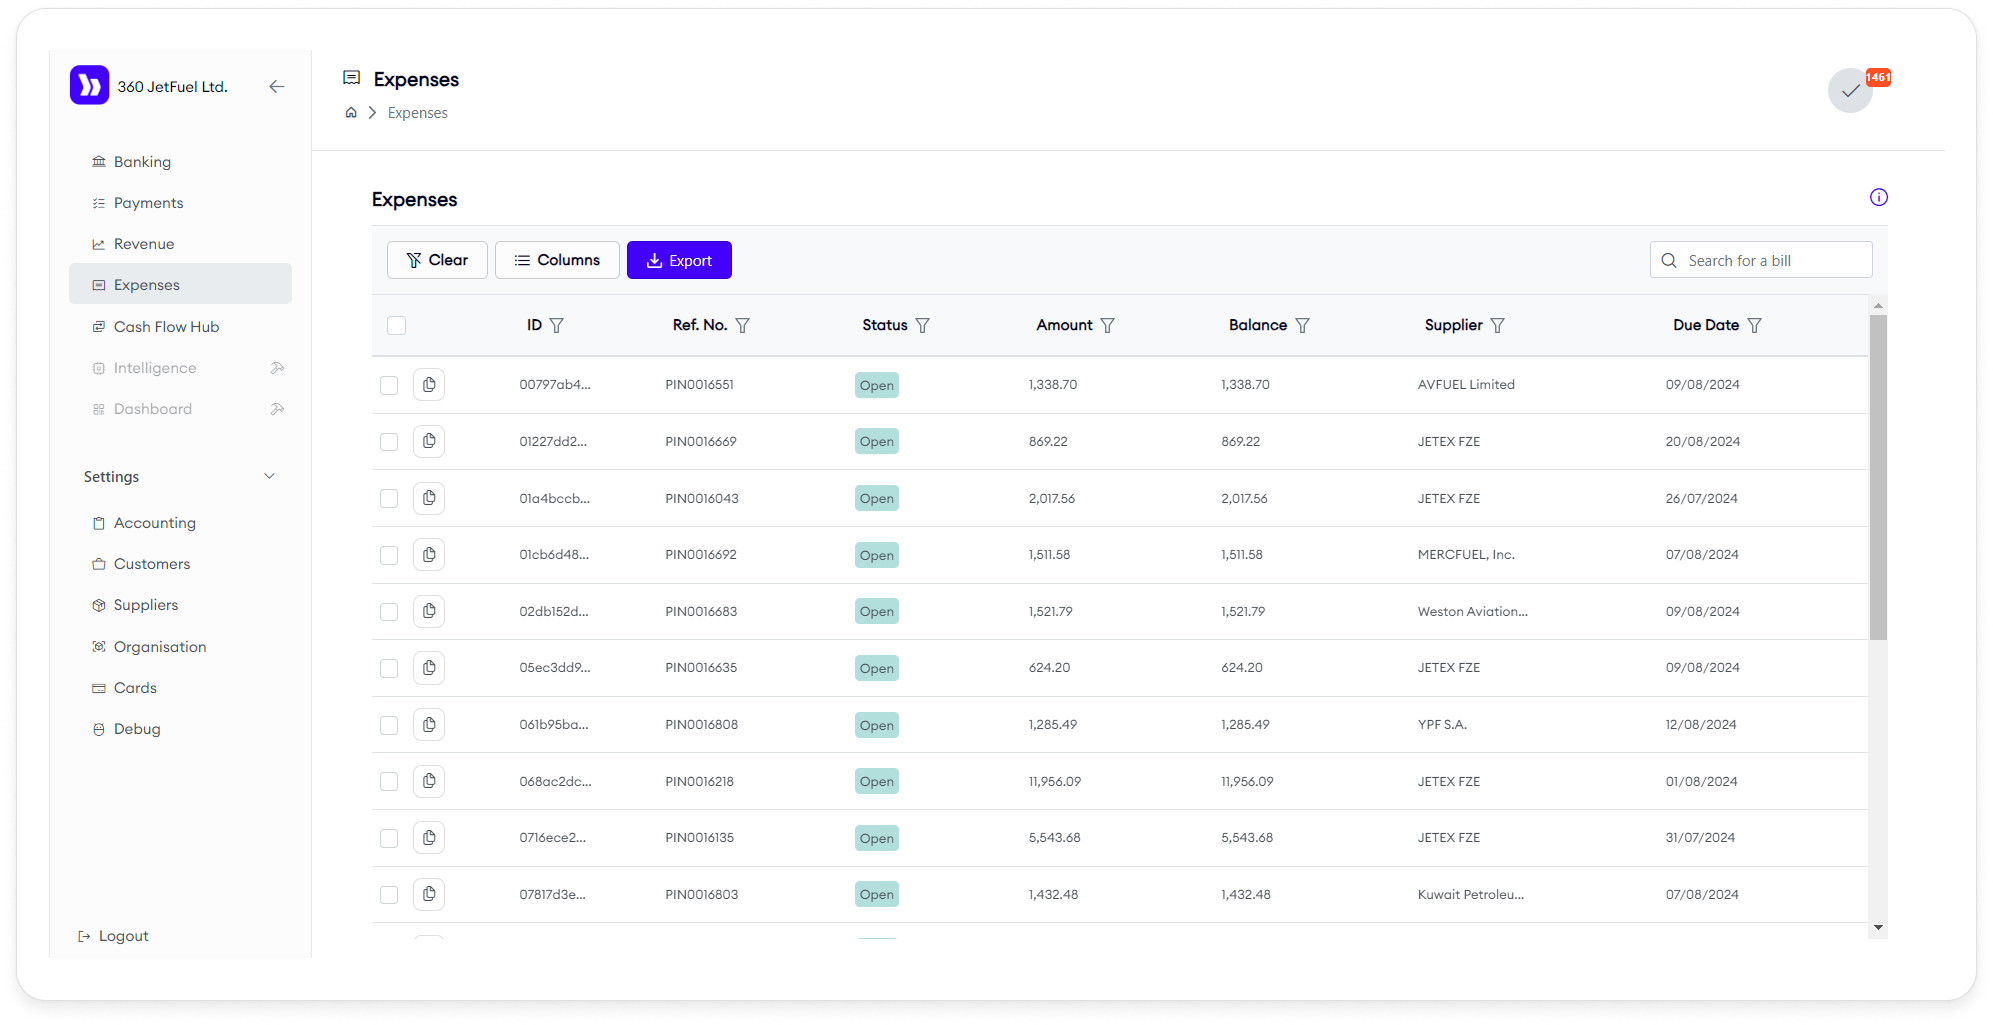Open Cash Flow Hub in the sidebar

[180, 327]
